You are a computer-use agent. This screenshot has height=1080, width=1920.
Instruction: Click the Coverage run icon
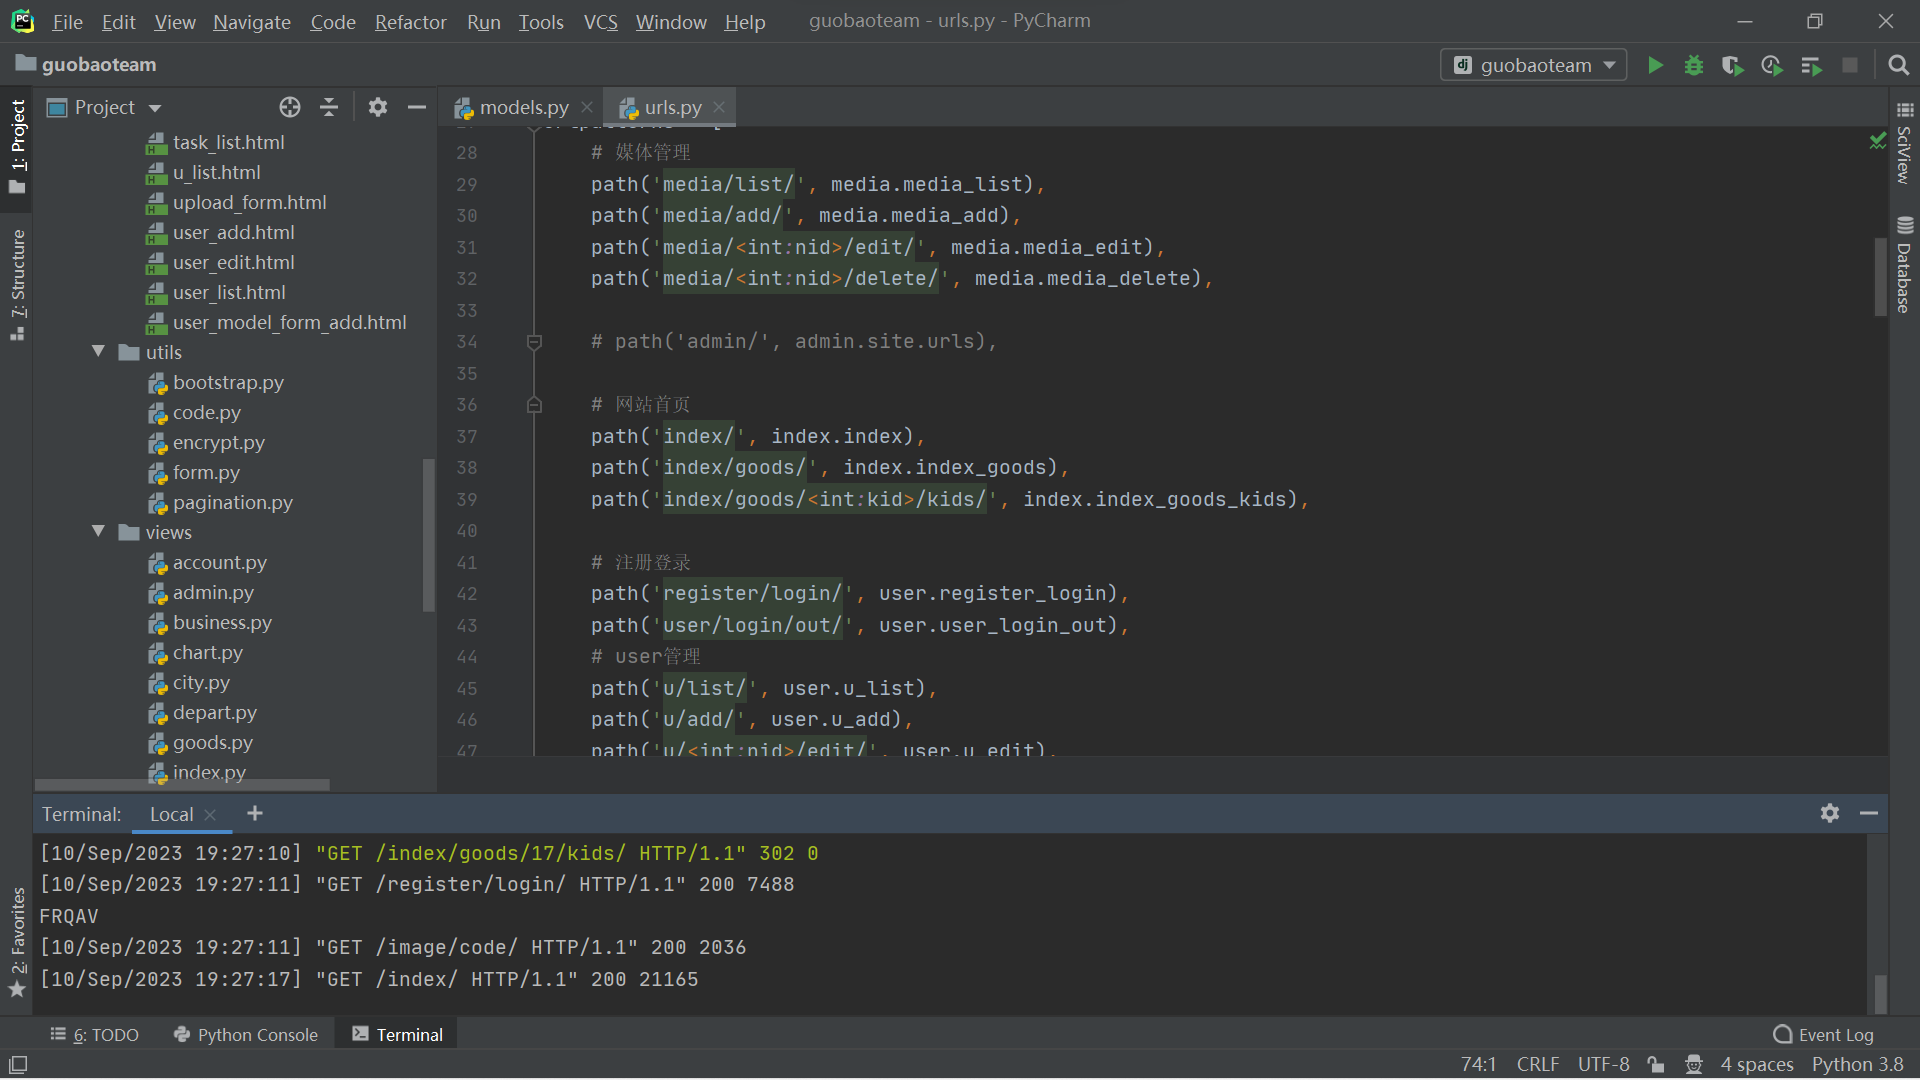(x=1731, y=63)
